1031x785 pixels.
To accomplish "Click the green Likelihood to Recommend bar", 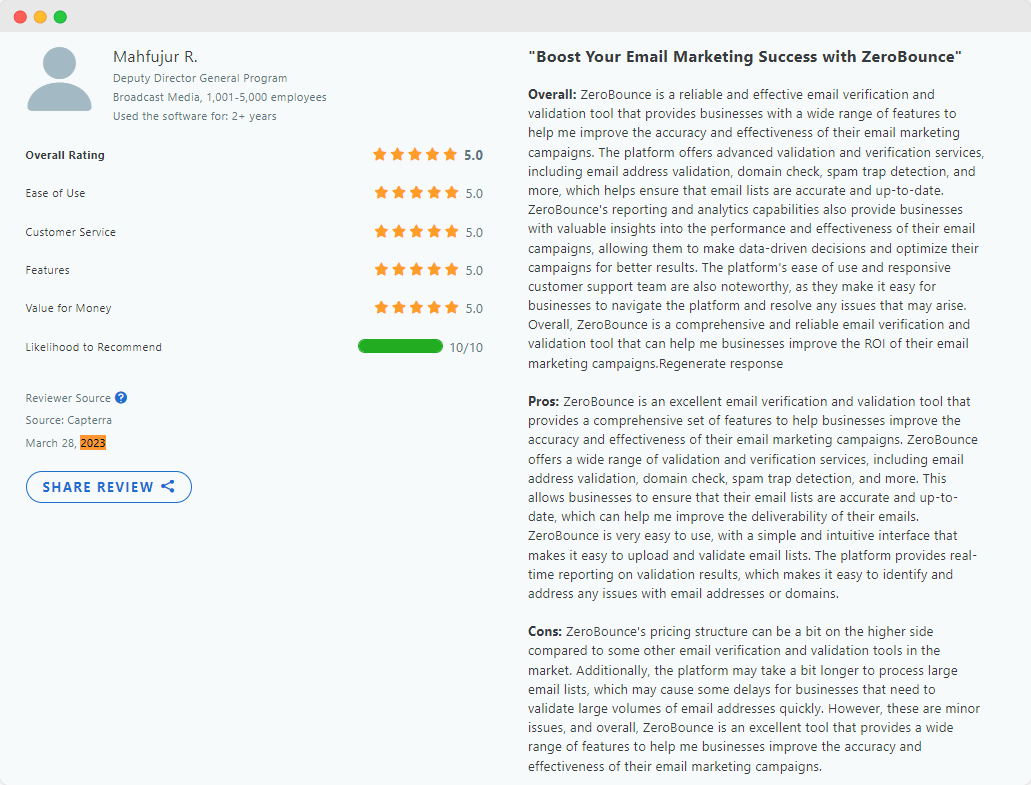I will pyautogui.click(x=400, y=347).
